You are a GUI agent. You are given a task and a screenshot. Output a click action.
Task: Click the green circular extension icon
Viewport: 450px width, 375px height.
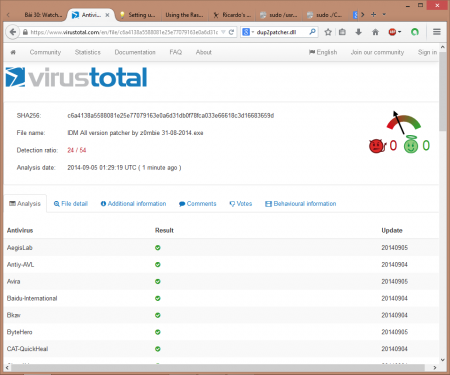click(x=415, y=32)
